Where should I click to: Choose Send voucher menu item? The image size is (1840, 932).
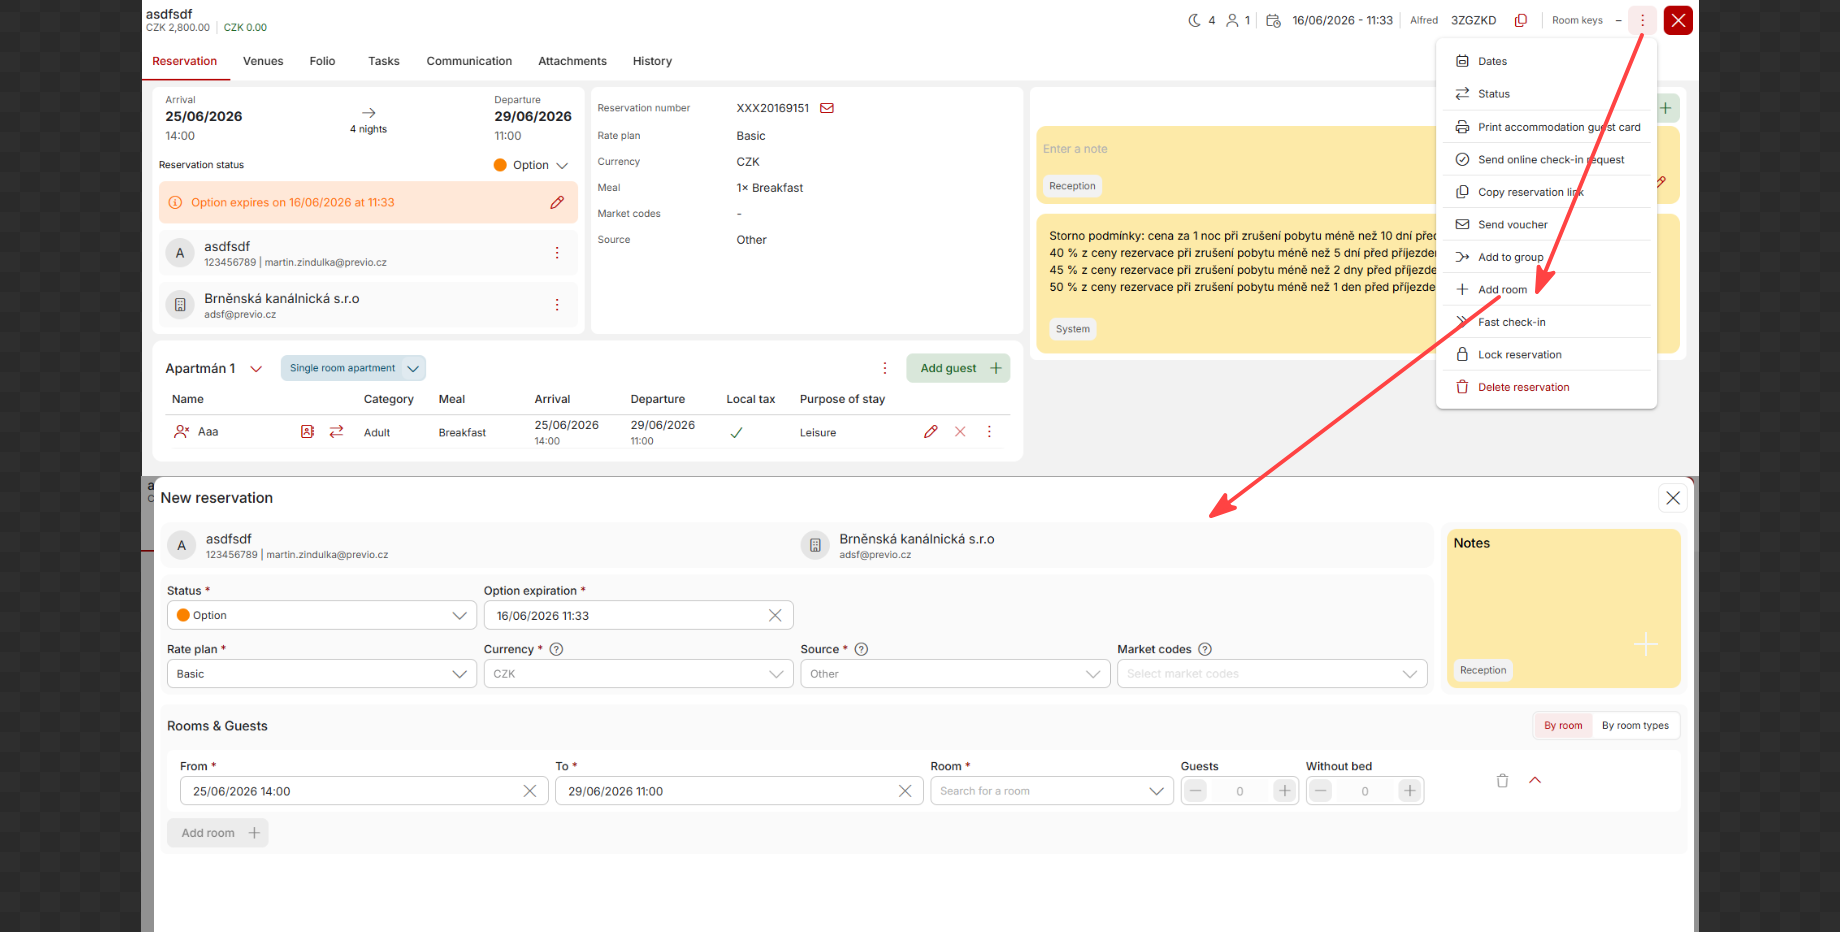(1546, 225)
